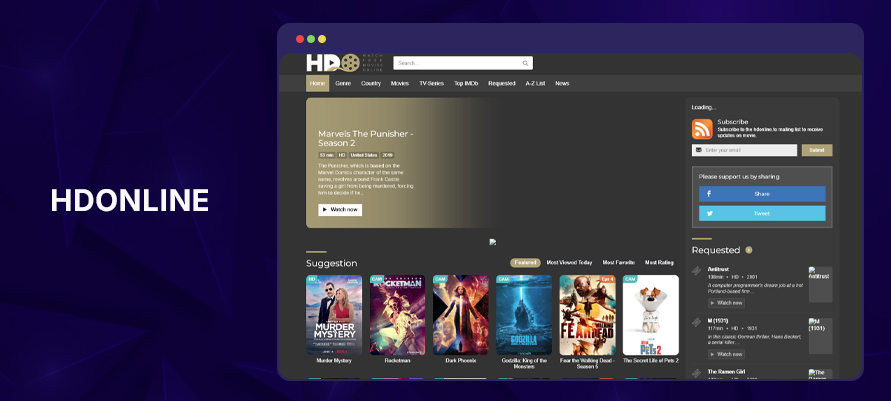Click Marvels The Punisher - Season 2 title

pos(365,138)
